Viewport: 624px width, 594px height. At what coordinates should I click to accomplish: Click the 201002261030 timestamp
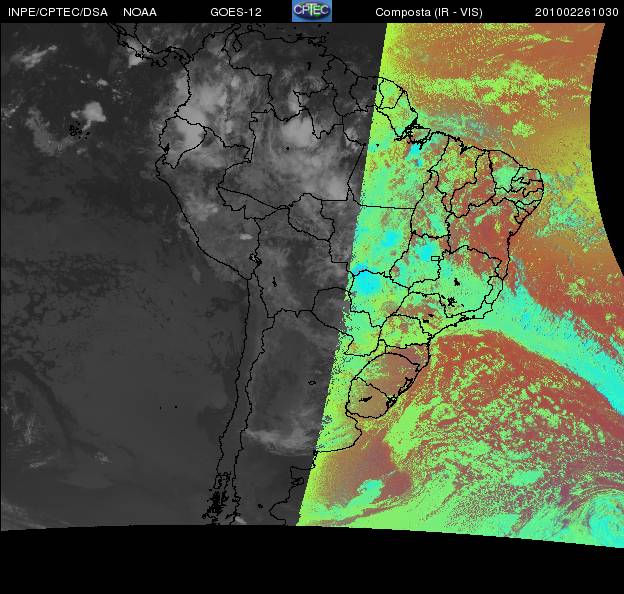[577, 12]
